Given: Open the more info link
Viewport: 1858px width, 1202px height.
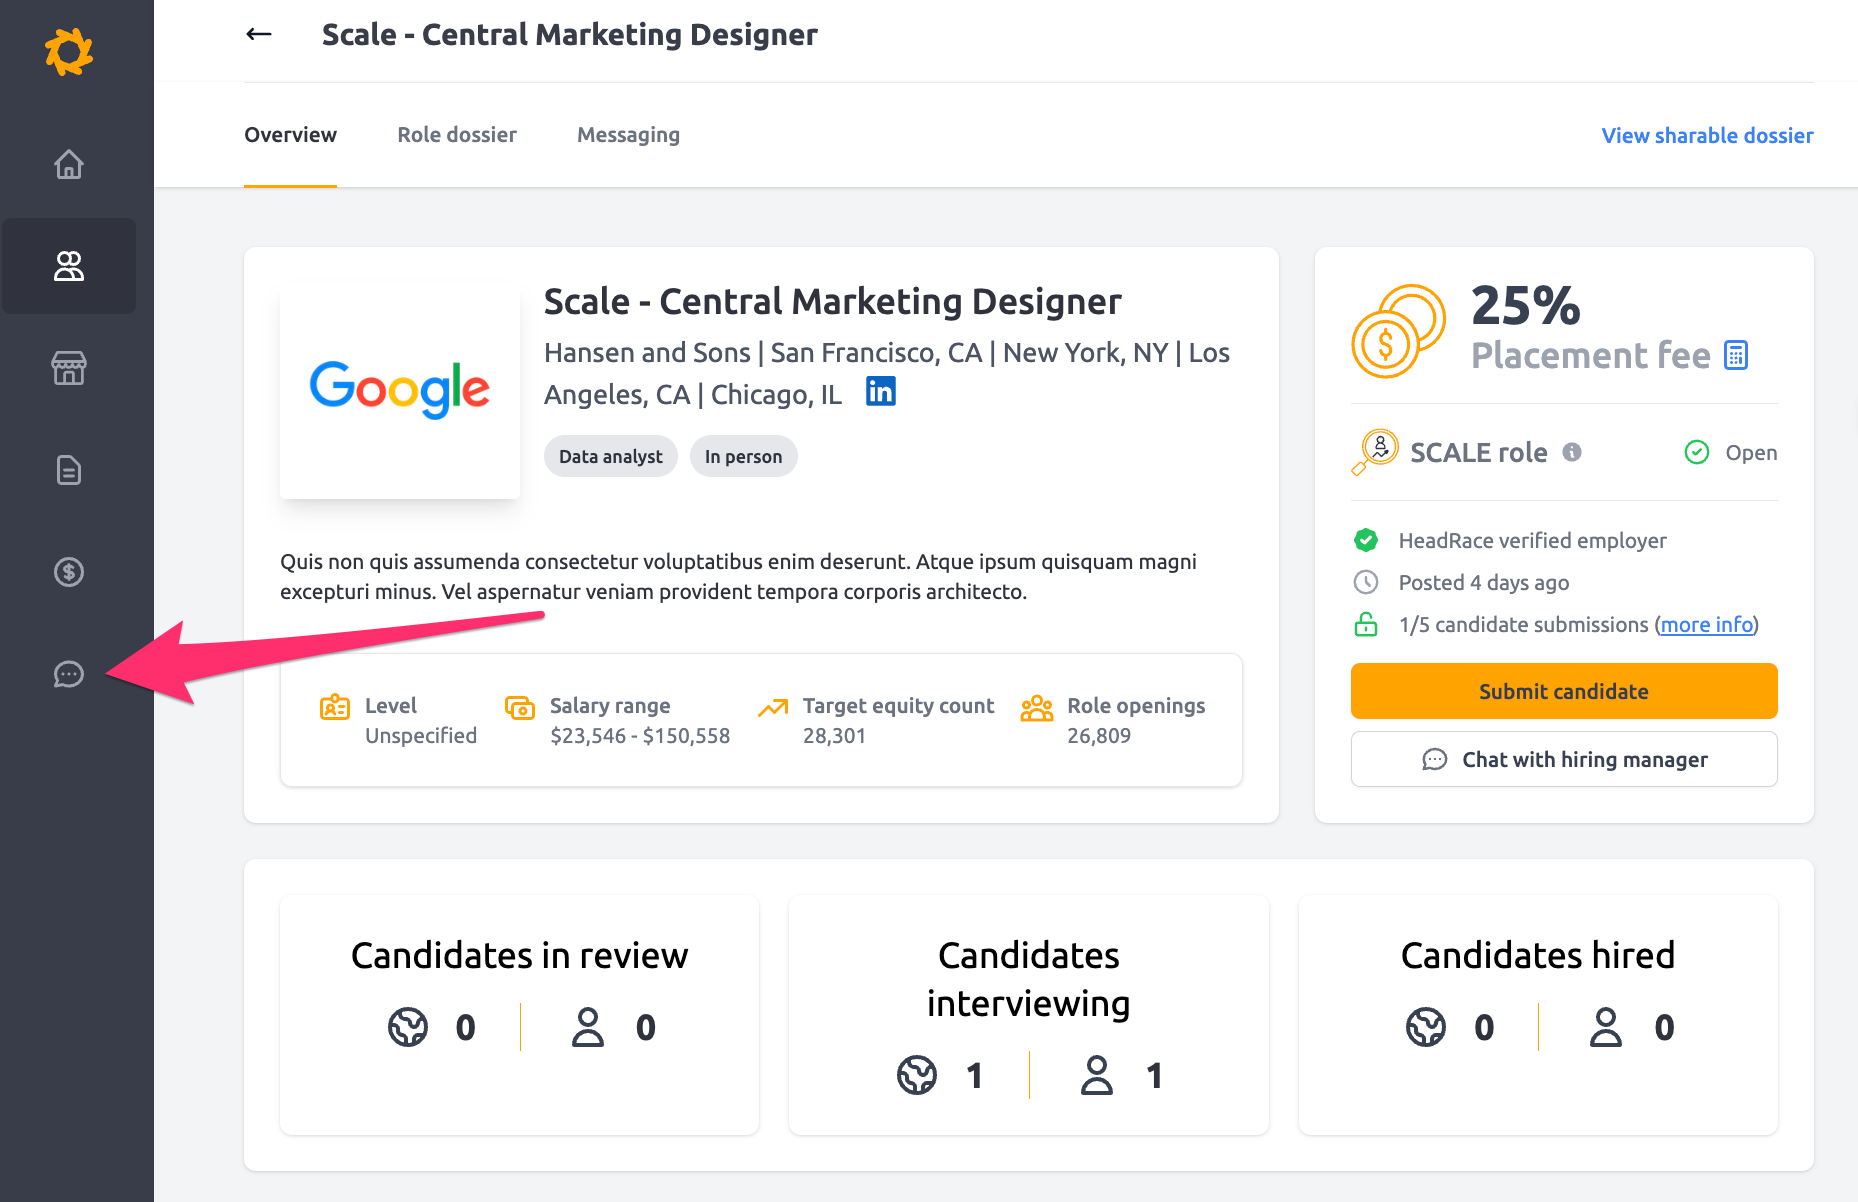Looking at the screenshot, I should click(1707, 625).
